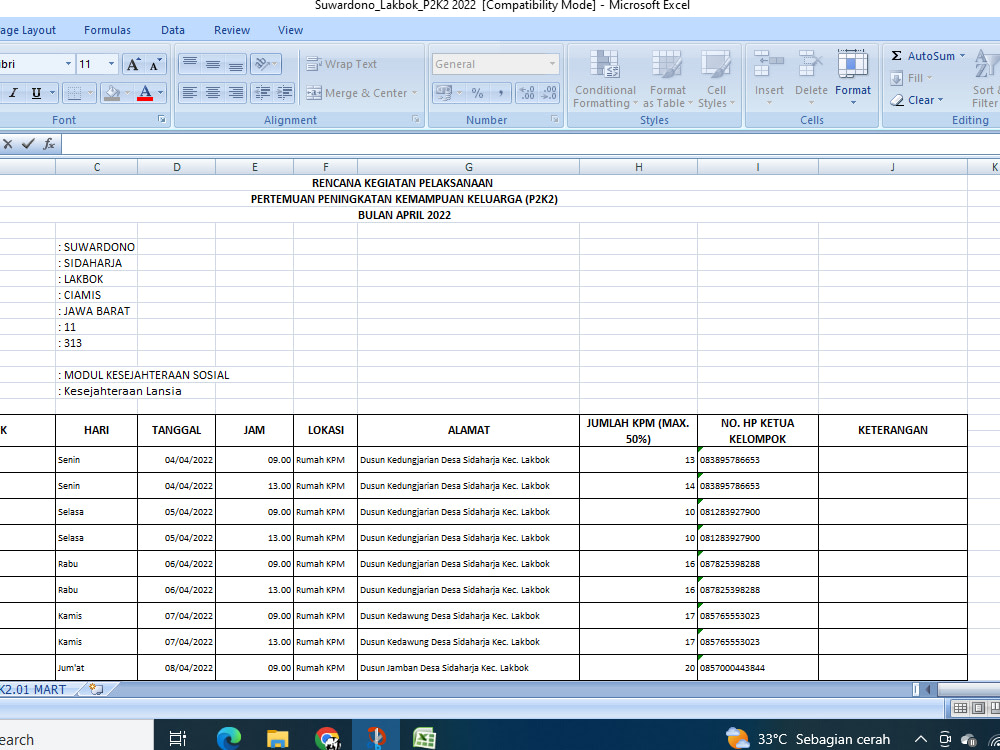
Task: Cancel the formula bar entry
Action: click(x=8, y=144)
